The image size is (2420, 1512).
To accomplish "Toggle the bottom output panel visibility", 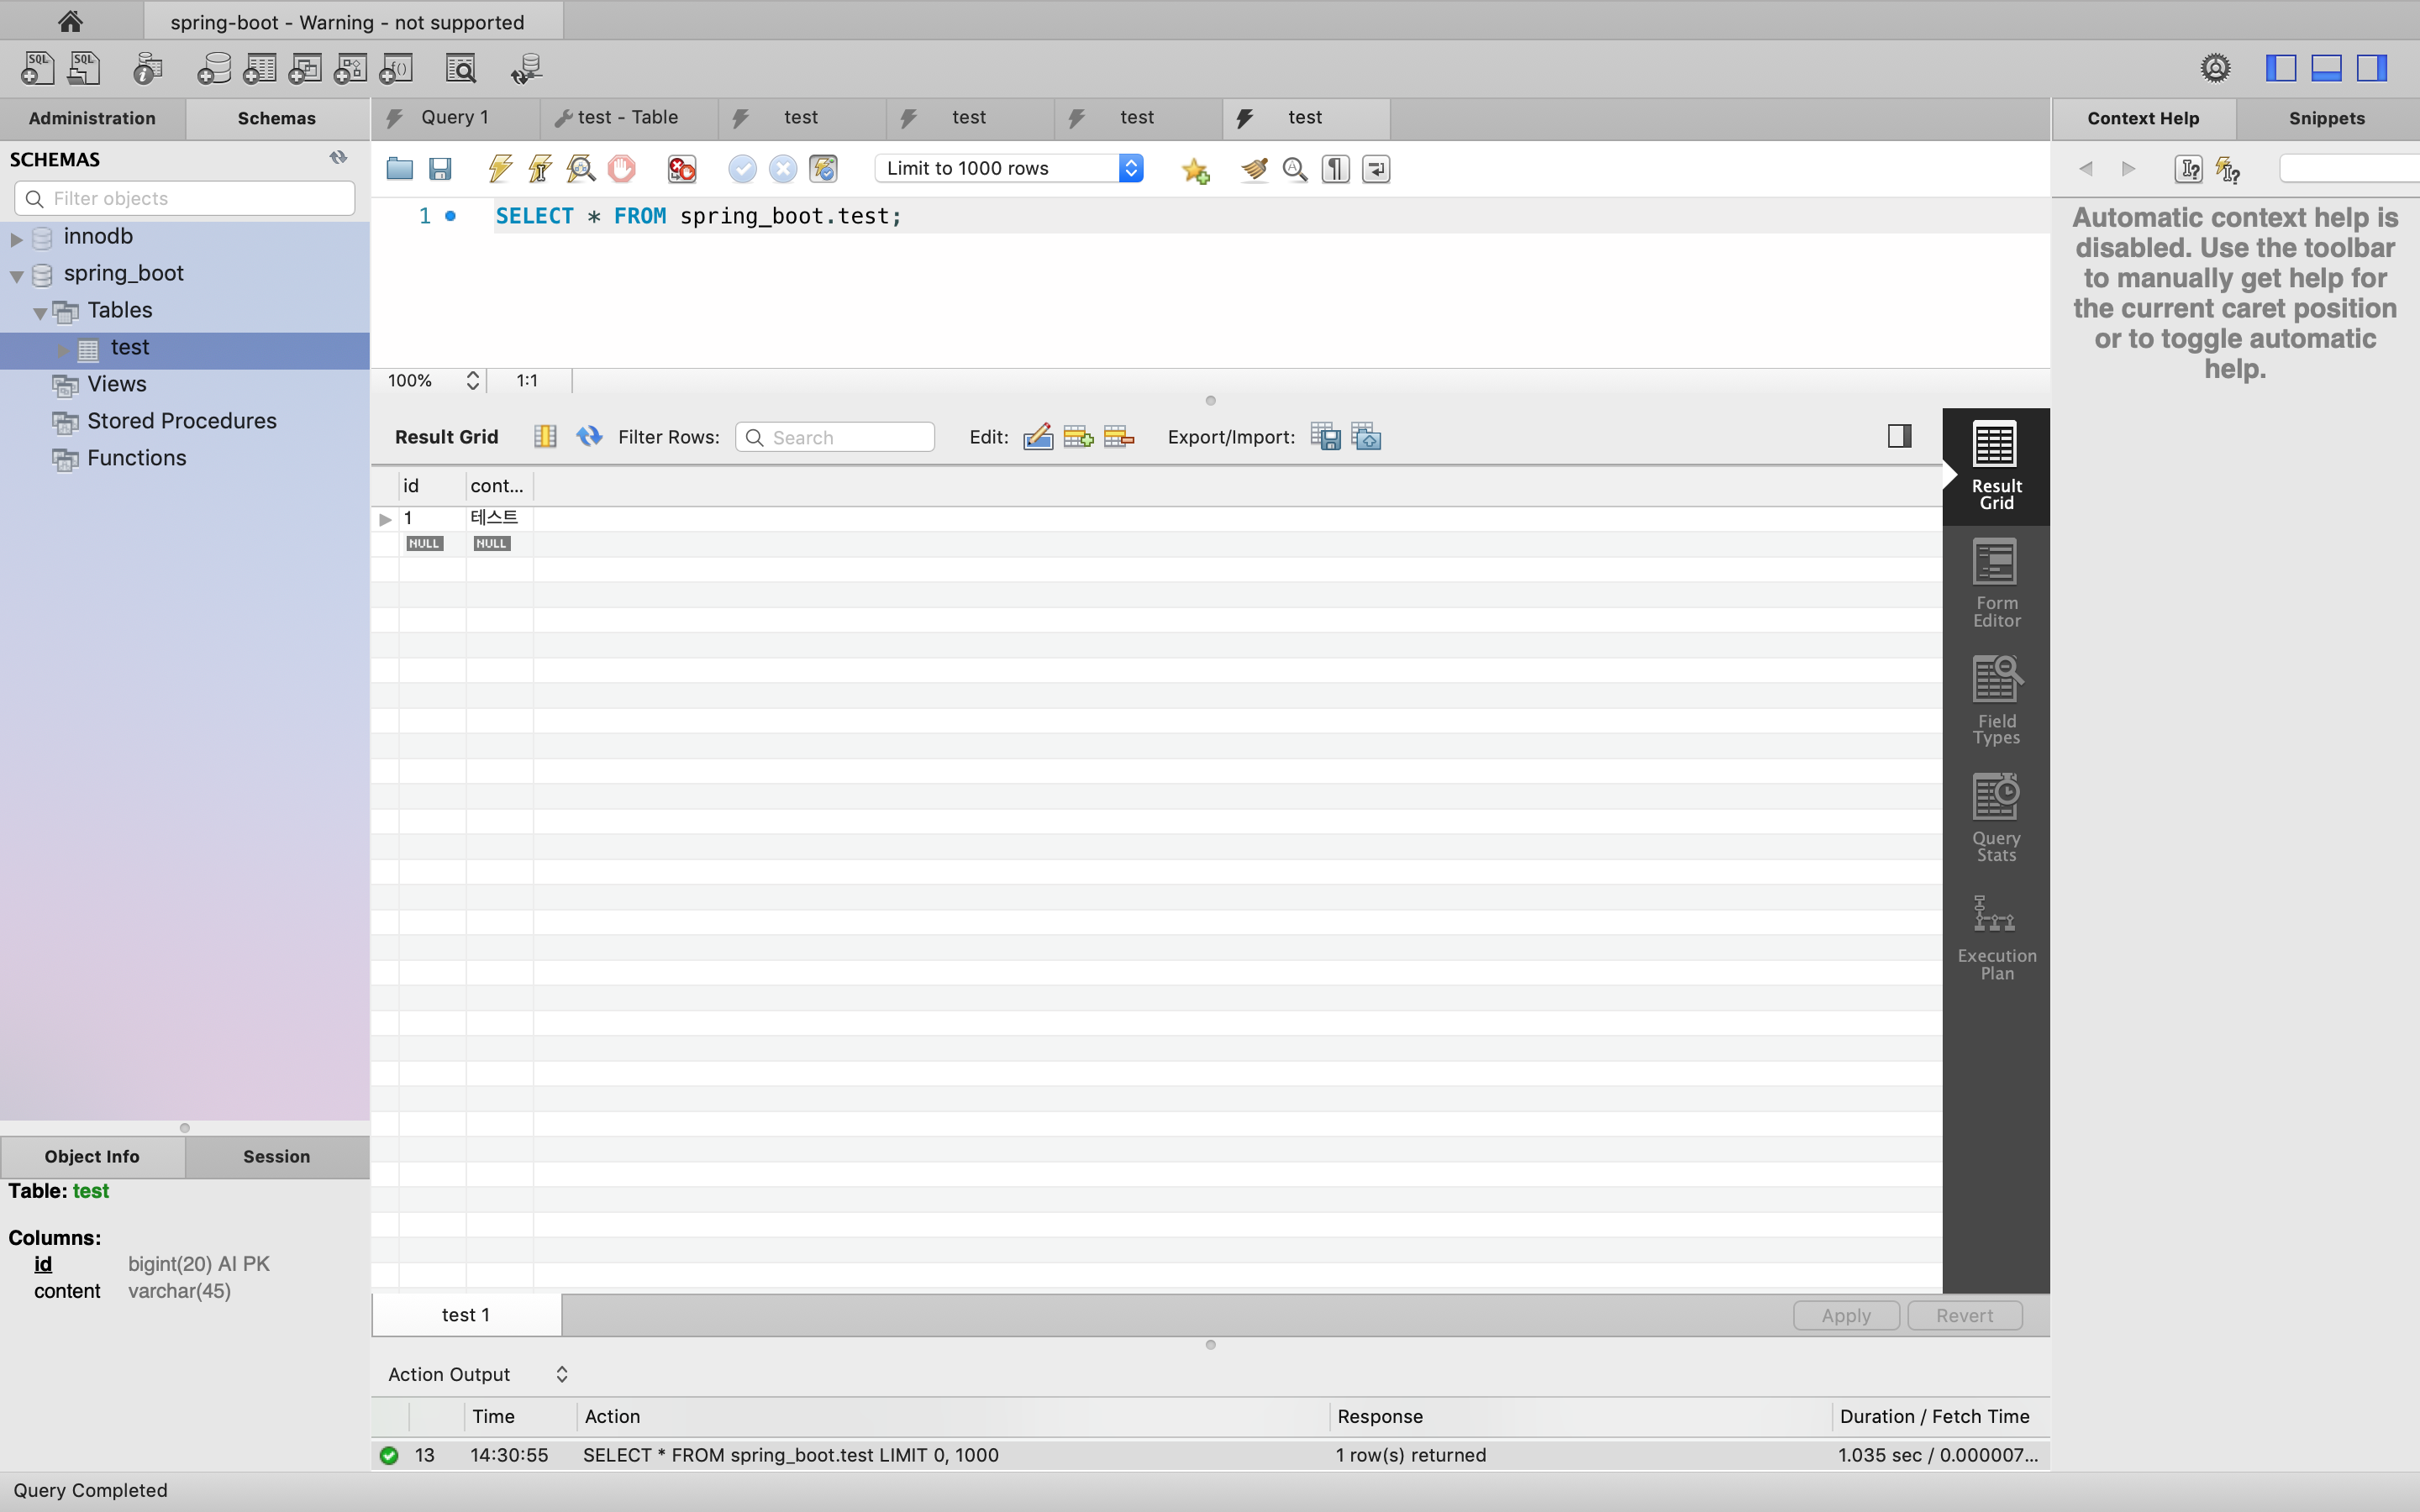I will pyautogui.click(x=2326, y=68).
